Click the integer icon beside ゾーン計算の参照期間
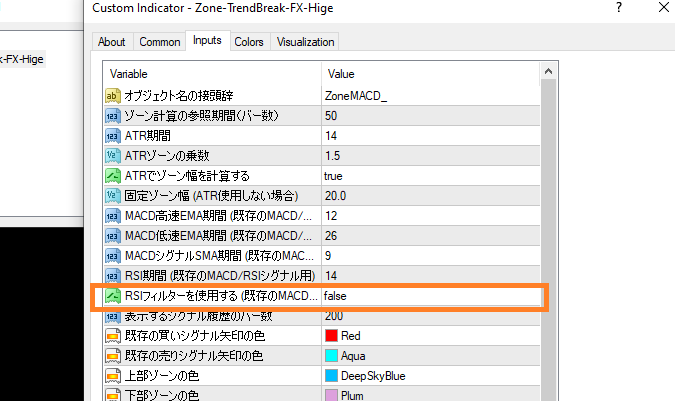675x401 pixels. [113, 116]
